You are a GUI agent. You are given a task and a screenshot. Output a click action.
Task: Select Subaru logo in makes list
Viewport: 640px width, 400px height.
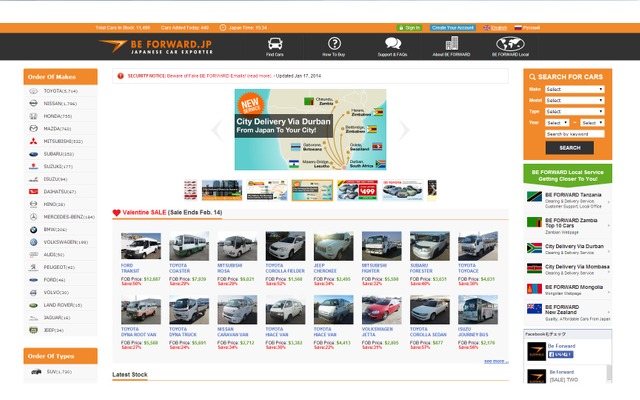33,154
